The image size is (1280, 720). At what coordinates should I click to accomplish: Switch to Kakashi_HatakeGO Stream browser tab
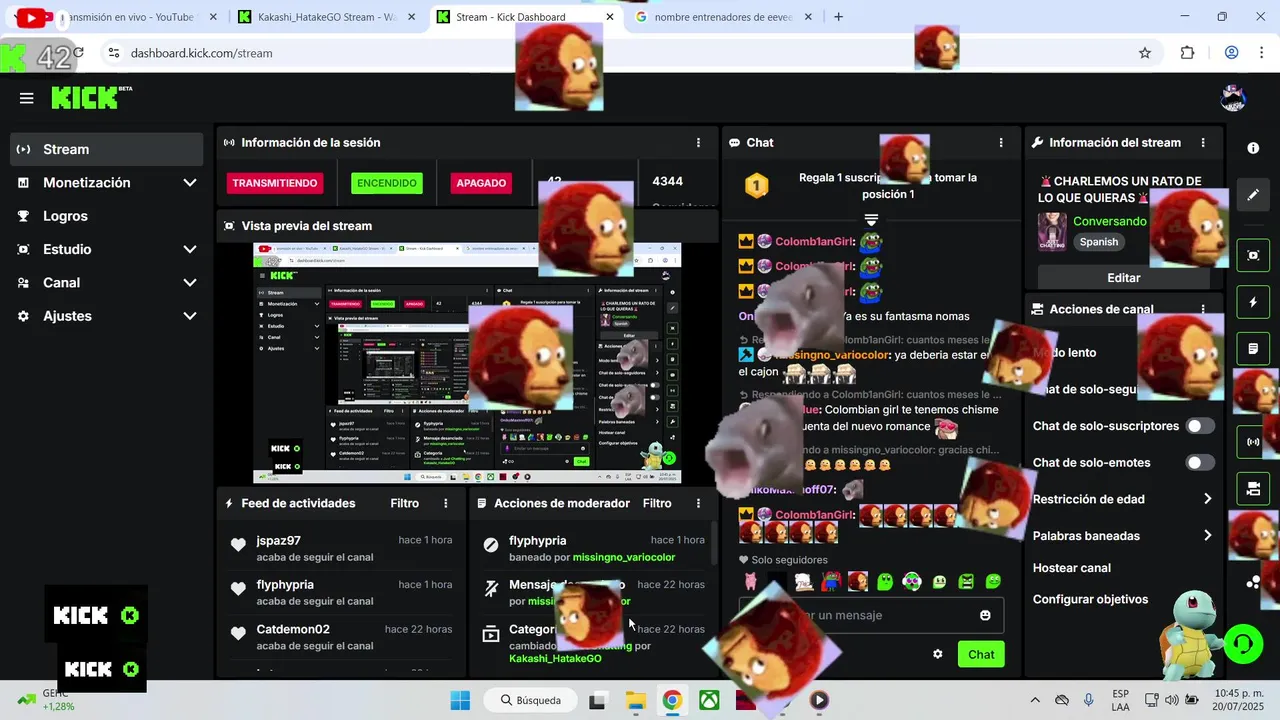(327, 17)
